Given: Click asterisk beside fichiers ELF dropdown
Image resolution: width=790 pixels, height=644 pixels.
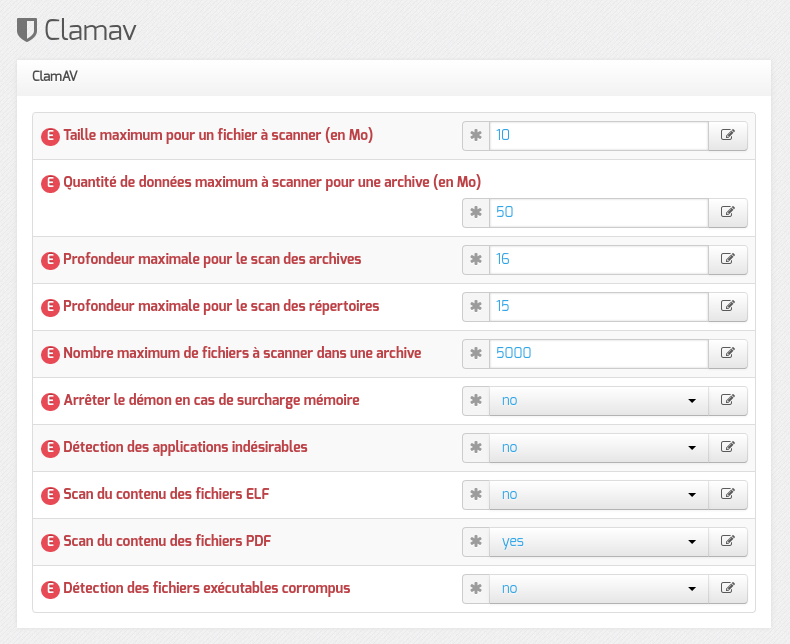Looking at the screenshot, I should 476,494.
